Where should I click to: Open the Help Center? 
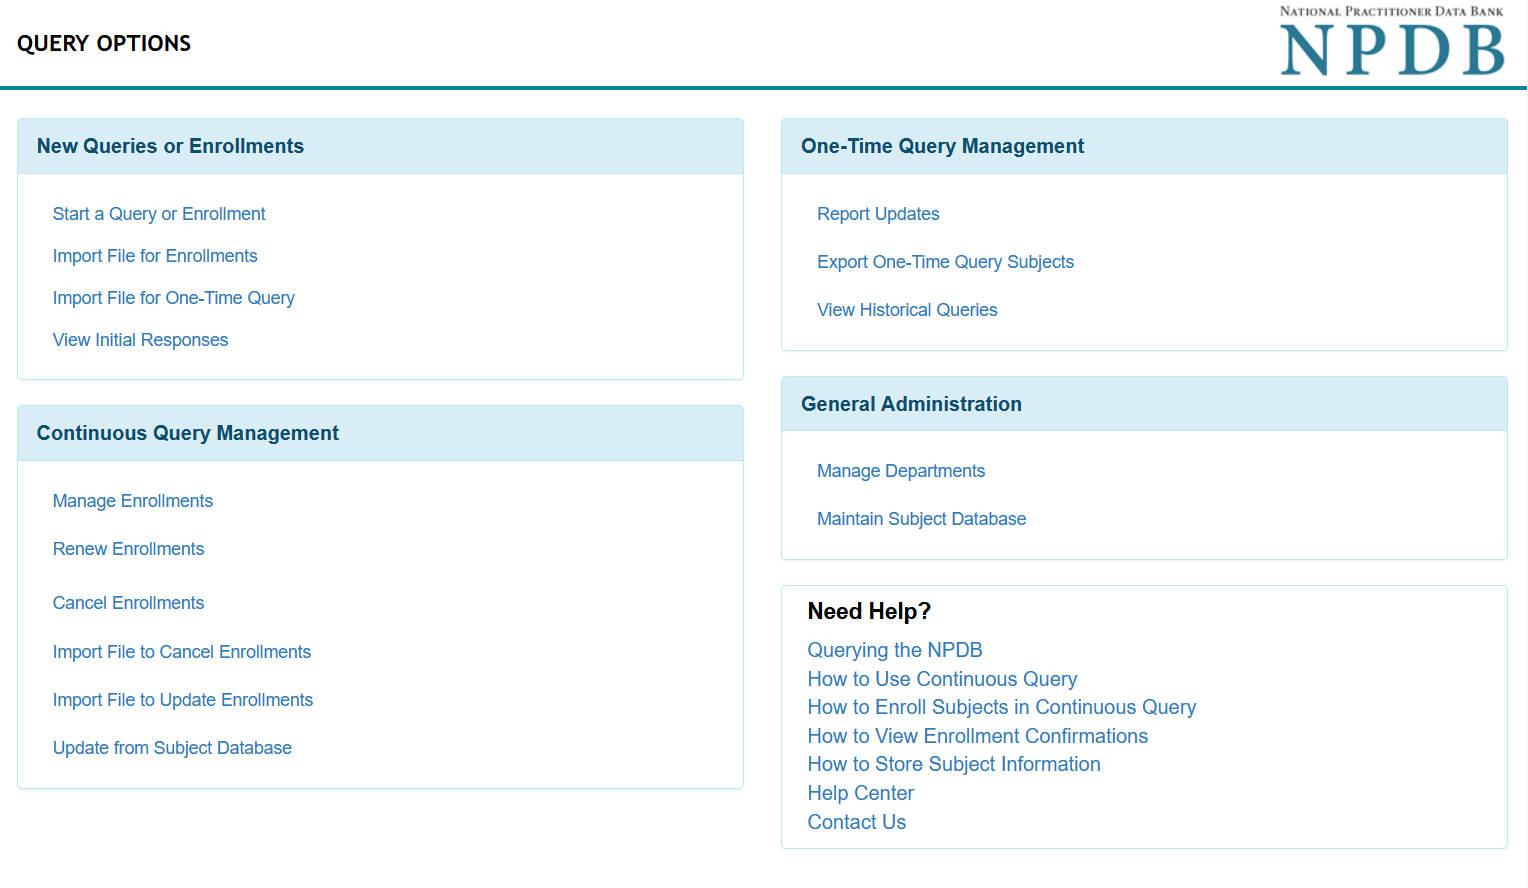click(x=860, y=792)
